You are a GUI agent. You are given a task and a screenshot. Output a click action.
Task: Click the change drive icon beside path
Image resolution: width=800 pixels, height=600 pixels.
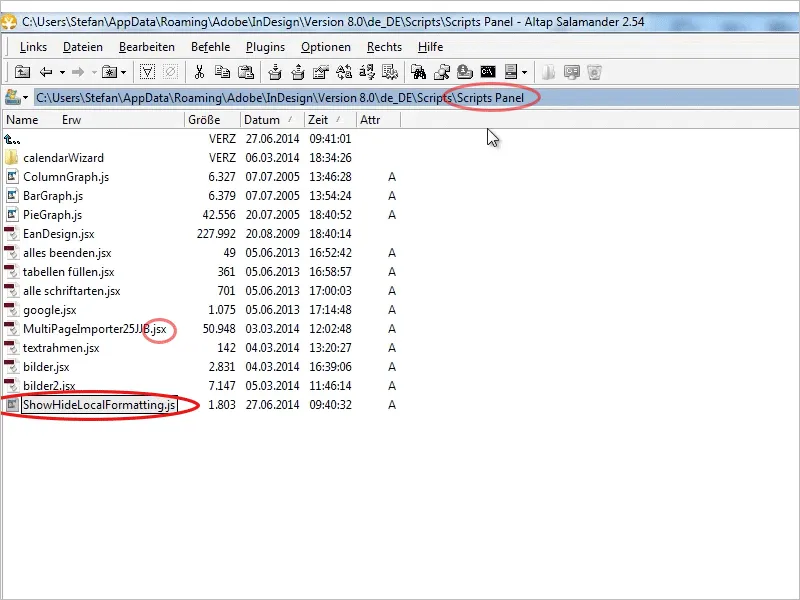(x=13, y=97)
